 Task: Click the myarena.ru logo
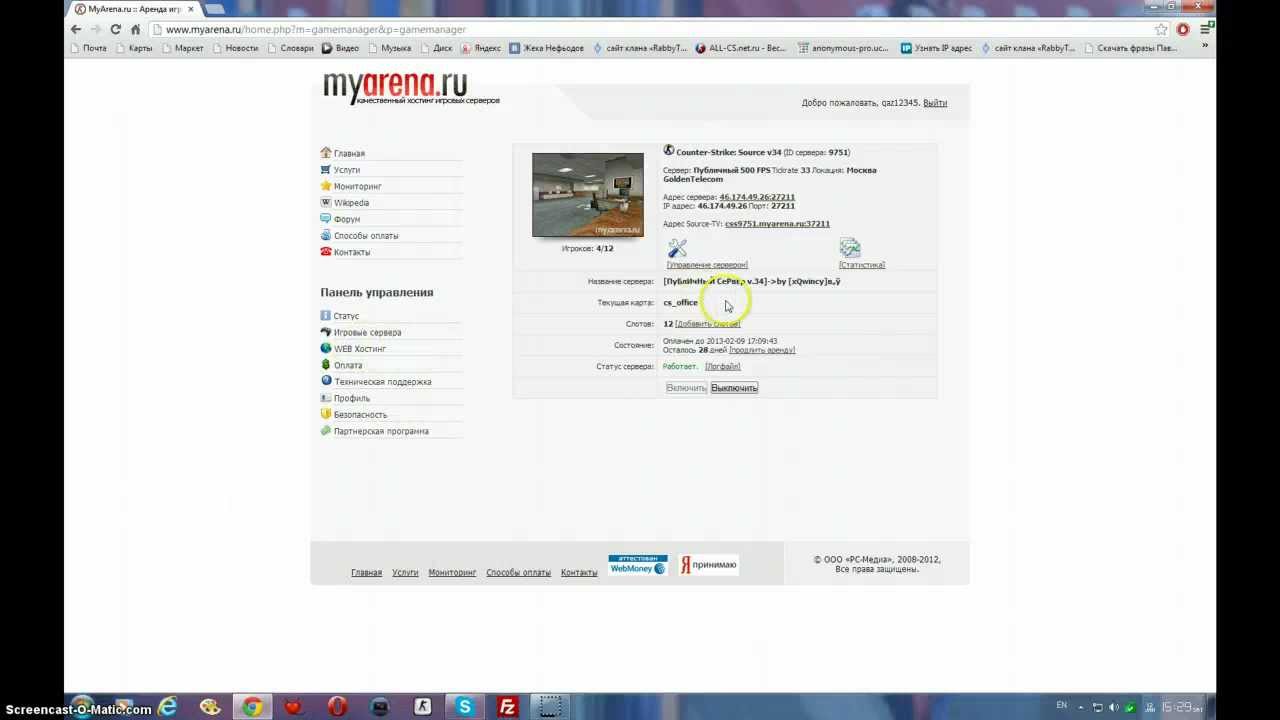click(410, 88)
